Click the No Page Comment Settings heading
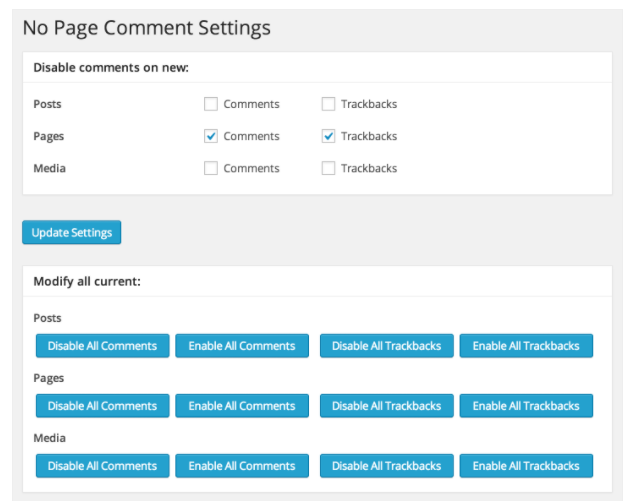The height and width of the screenshot is (501, 632). 147,28
